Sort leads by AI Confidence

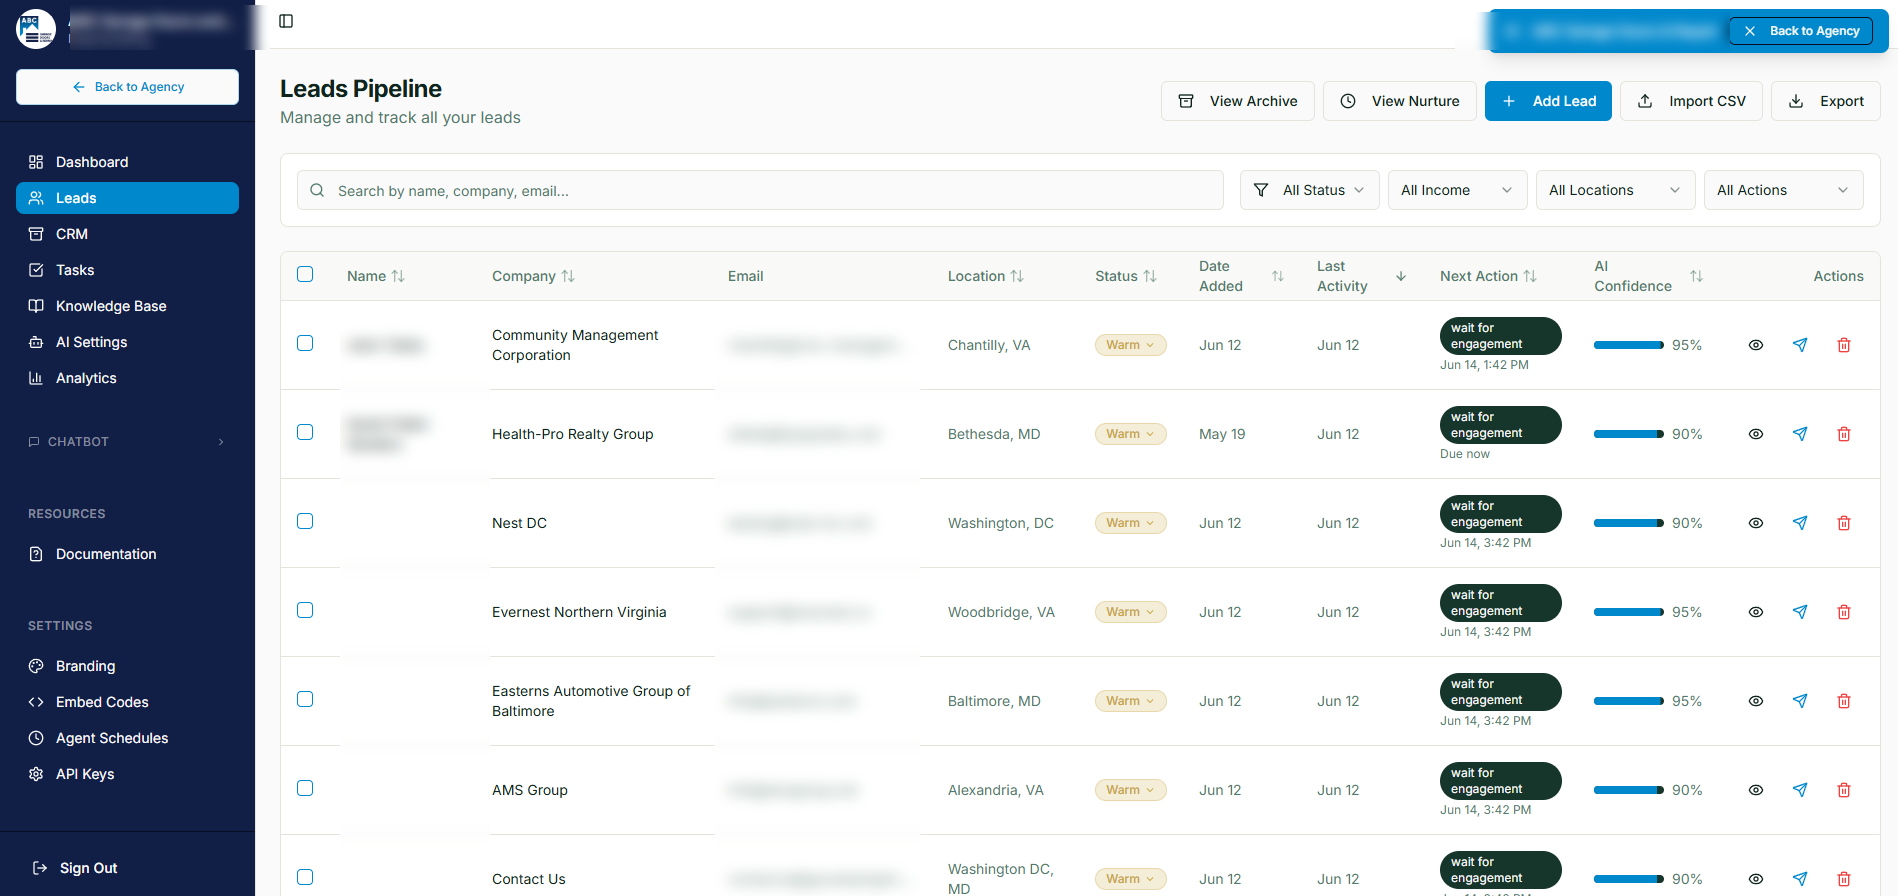1697,276
